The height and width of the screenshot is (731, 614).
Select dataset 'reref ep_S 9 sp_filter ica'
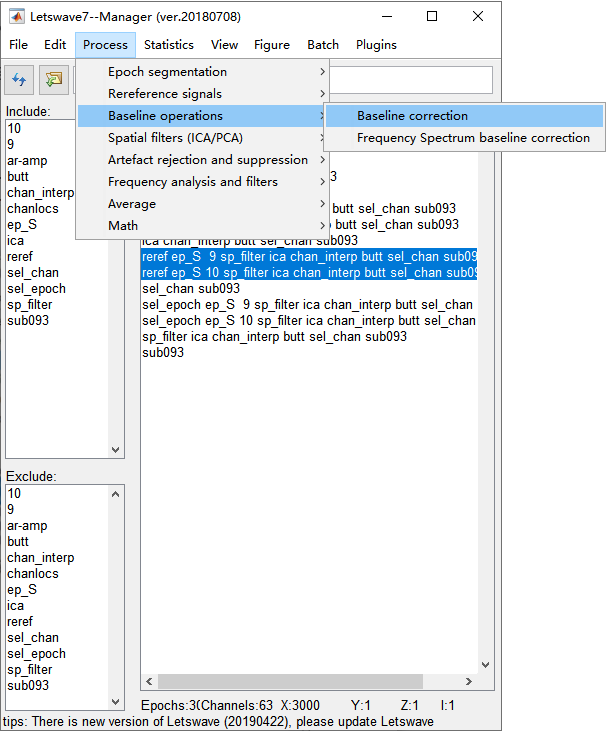click(309, 257)
